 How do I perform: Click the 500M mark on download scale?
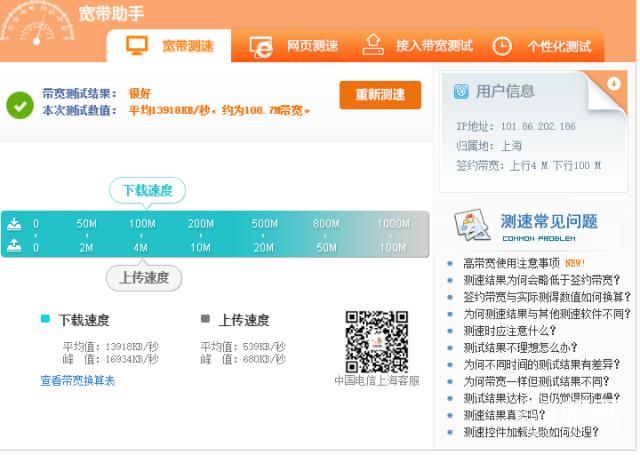click(264, 224)
